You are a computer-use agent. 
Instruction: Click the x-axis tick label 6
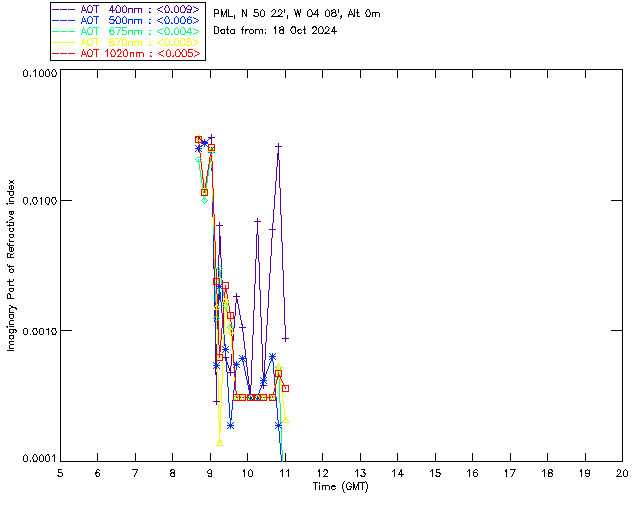[x=98, y=473]
